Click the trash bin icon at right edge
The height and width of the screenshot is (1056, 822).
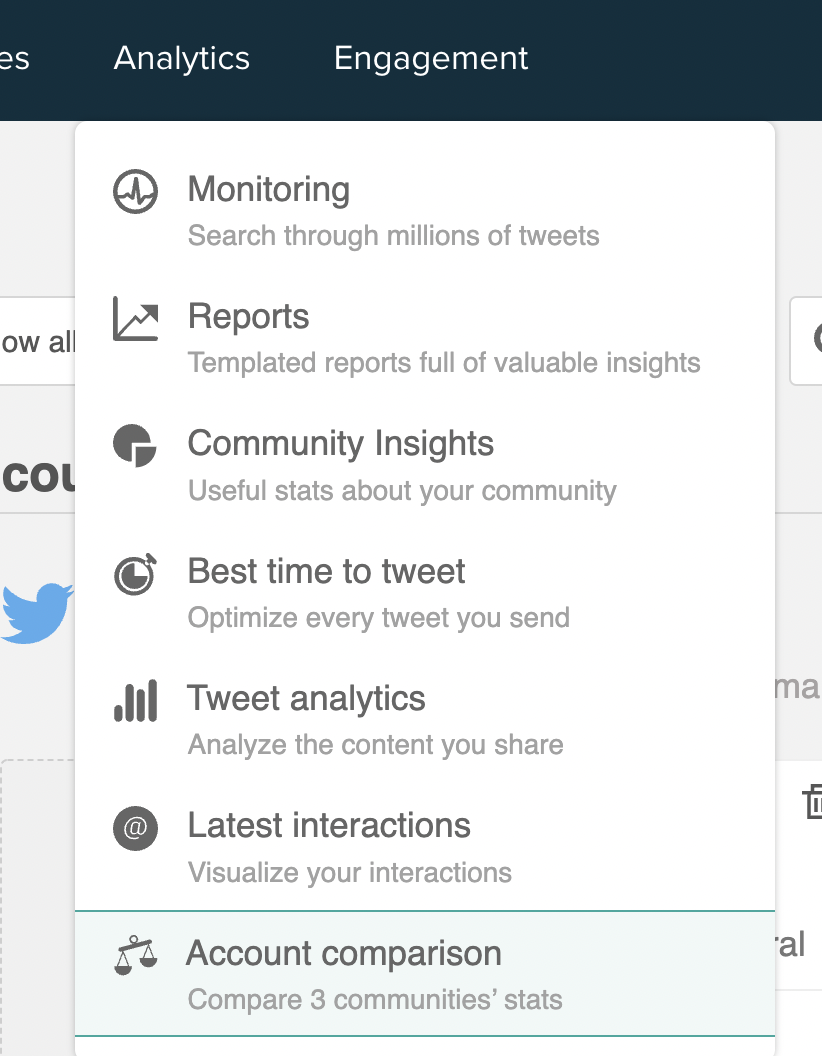coord(813,801)
